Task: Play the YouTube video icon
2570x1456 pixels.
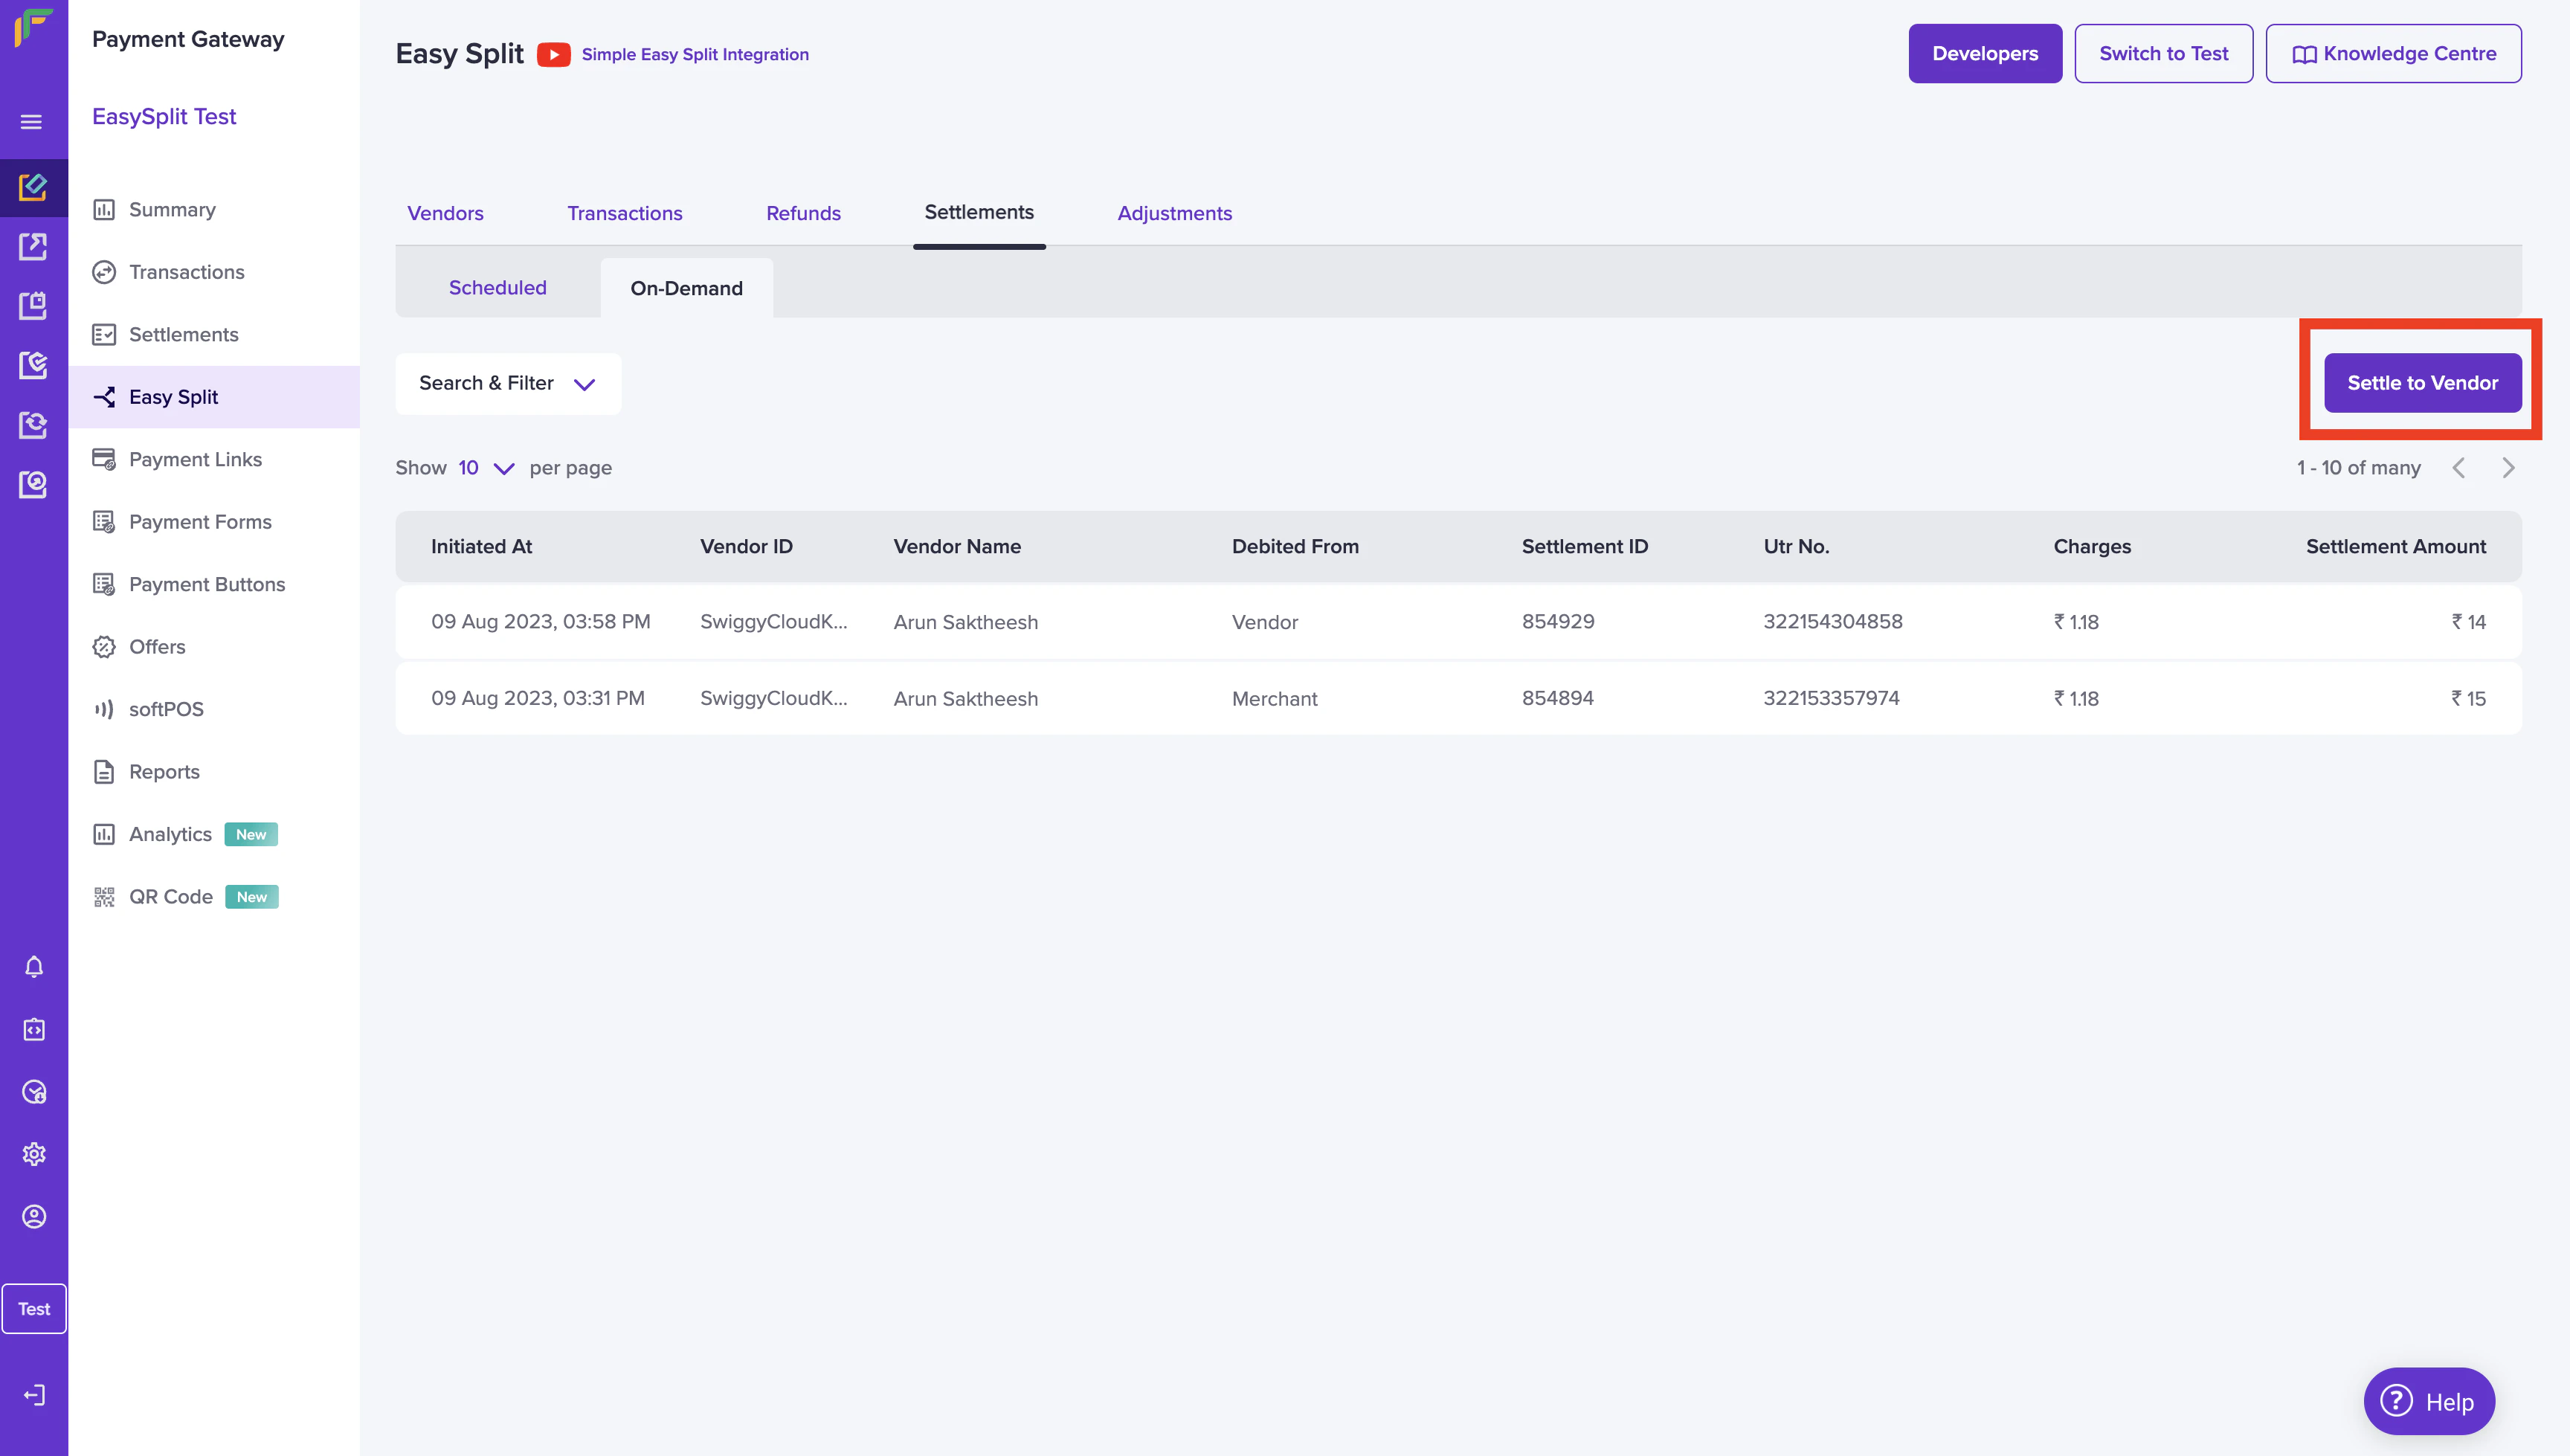Action: pyautogui.click(x=553, y=54)
